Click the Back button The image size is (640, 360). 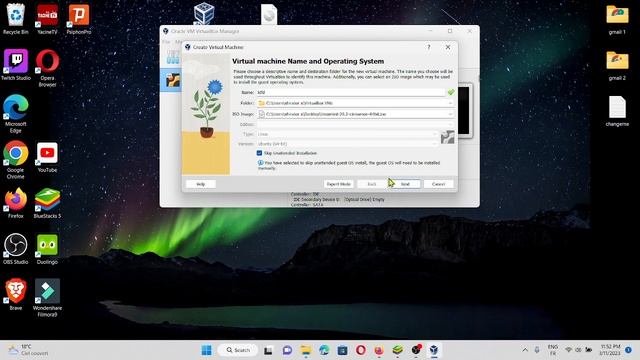(372, 184)
